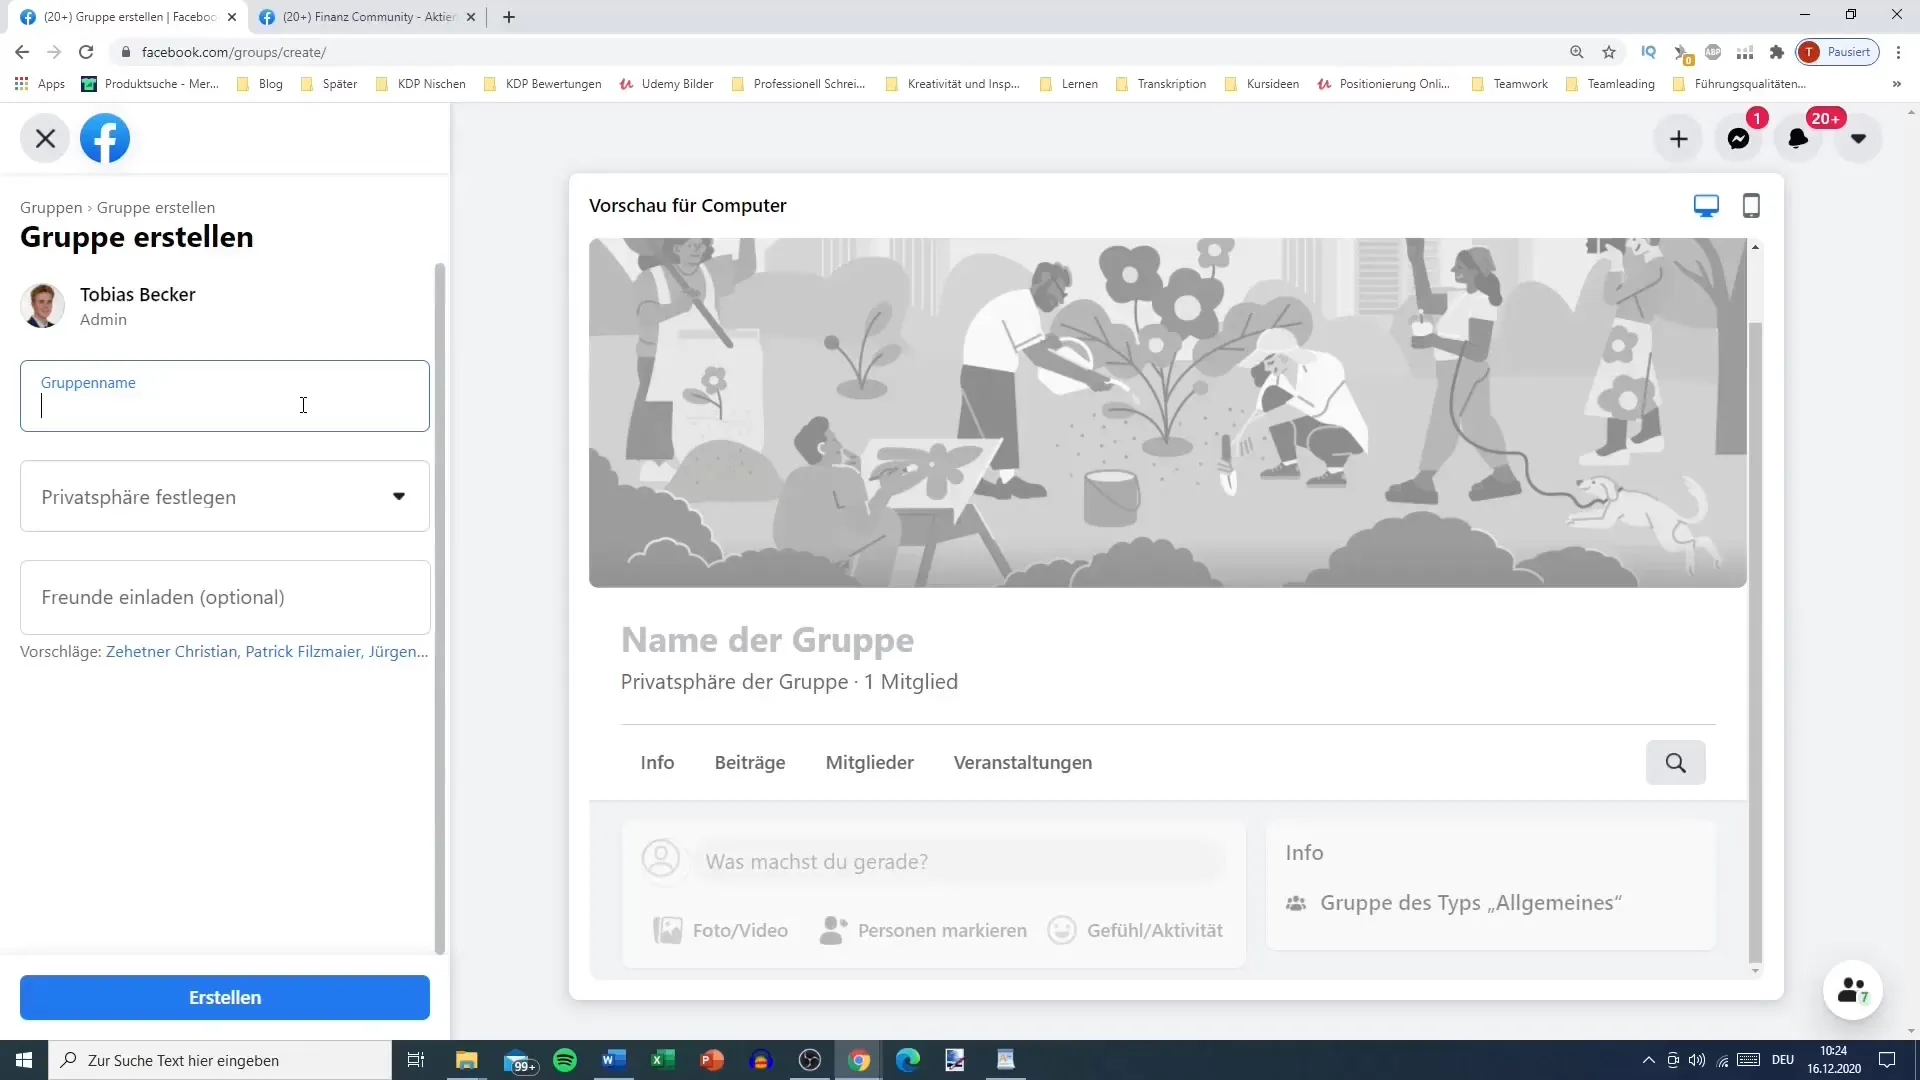Switch to the Mitglieder tab
Screen dimensions: 1920x1080
[x=869, y=762]
